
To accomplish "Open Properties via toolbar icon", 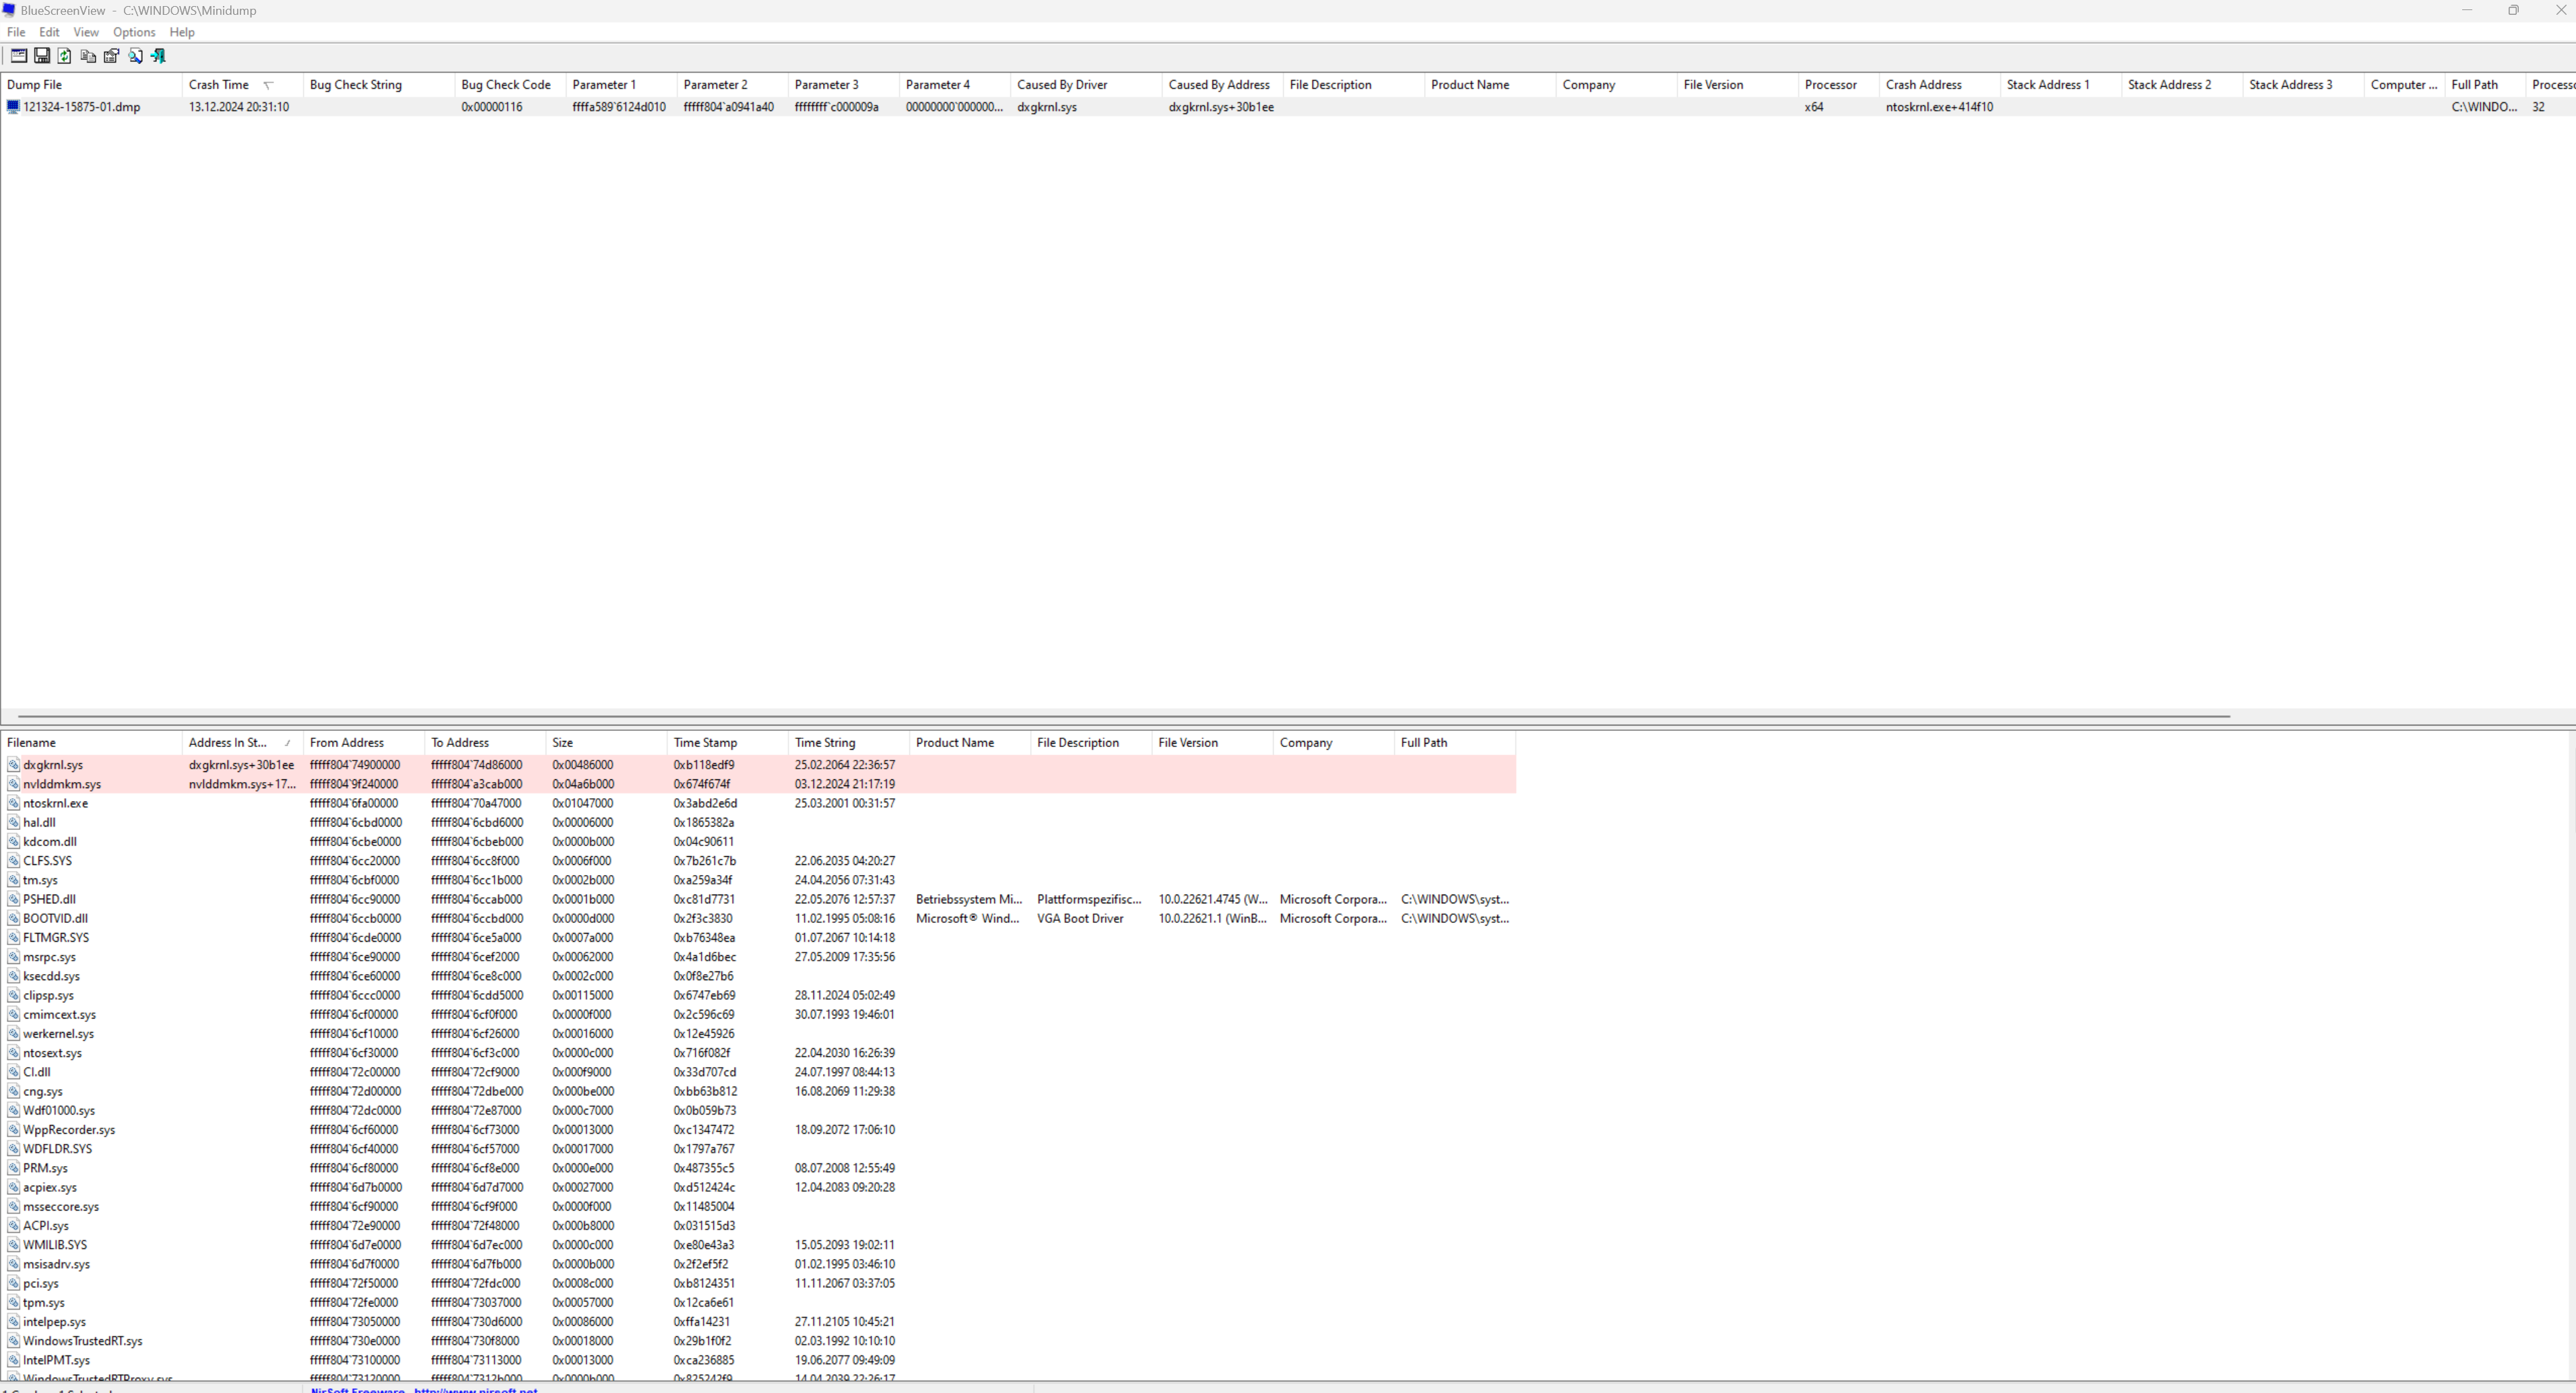I will 111,56.
